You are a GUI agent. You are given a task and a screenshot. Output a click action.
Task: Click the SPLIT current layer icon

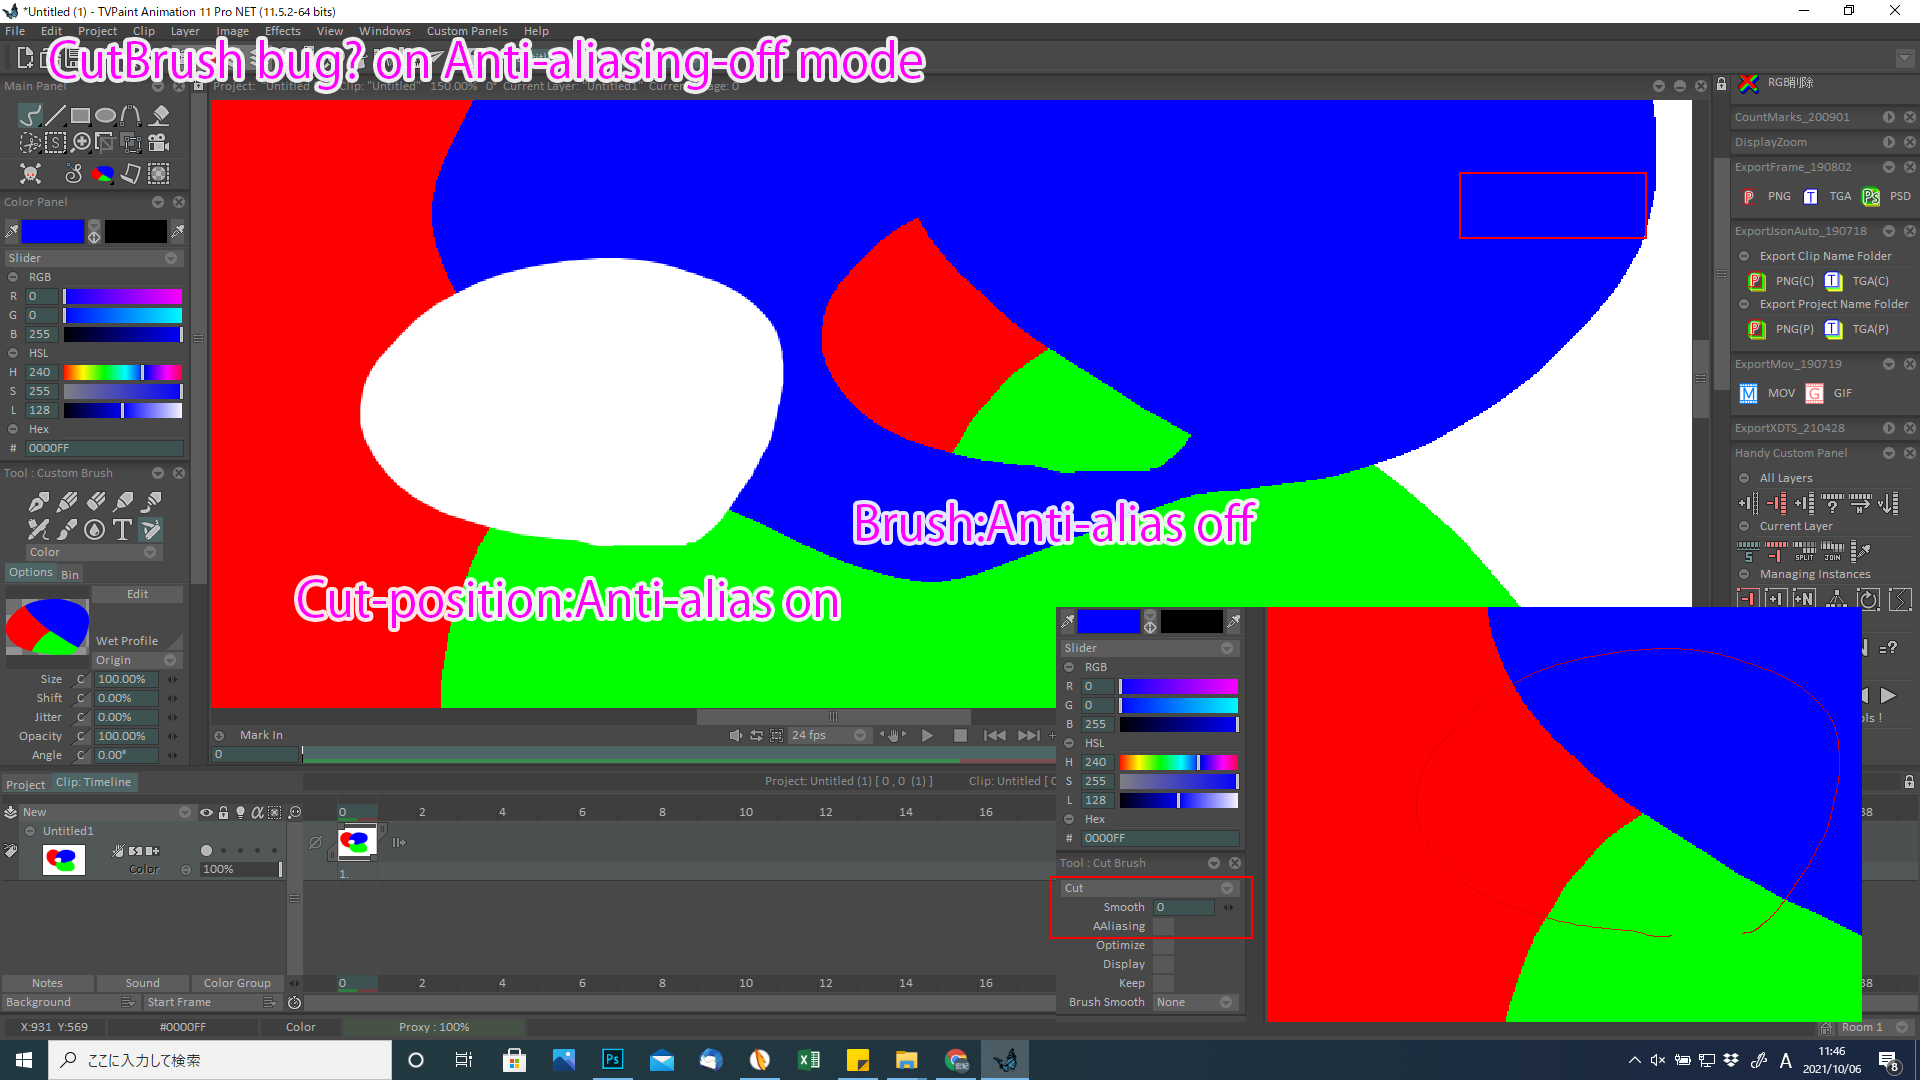pos(1805,551)
